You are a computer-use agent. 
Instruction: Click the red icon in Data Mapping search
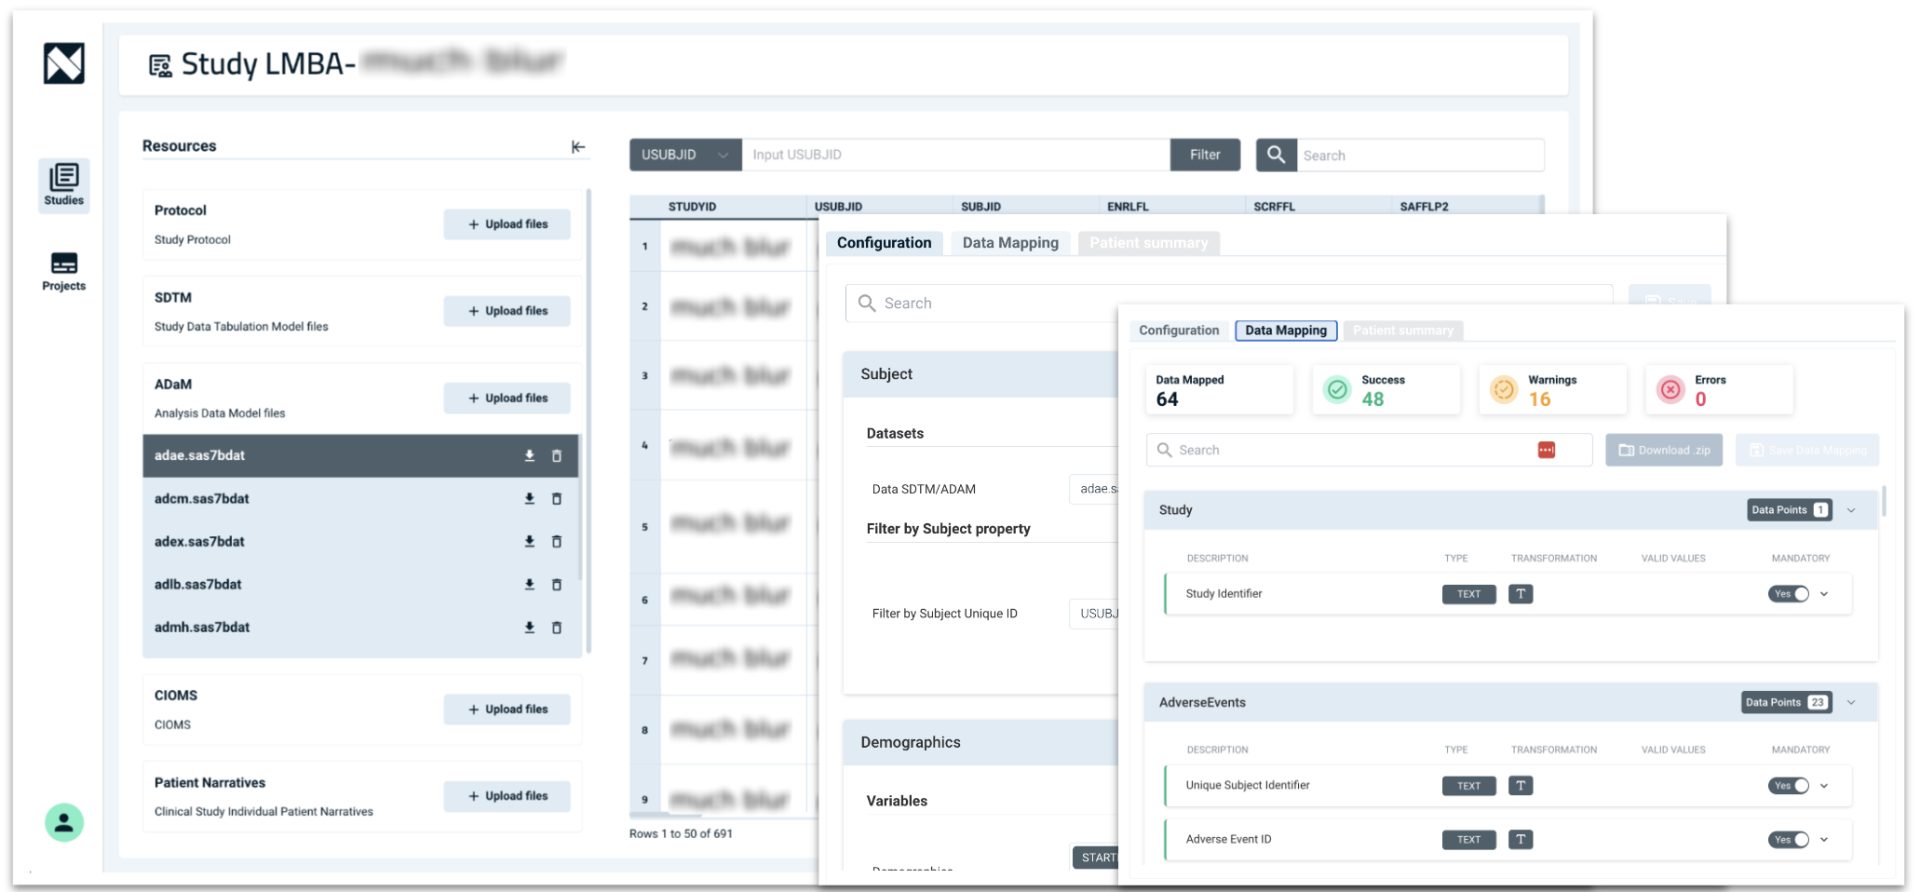click(1546, 450)
